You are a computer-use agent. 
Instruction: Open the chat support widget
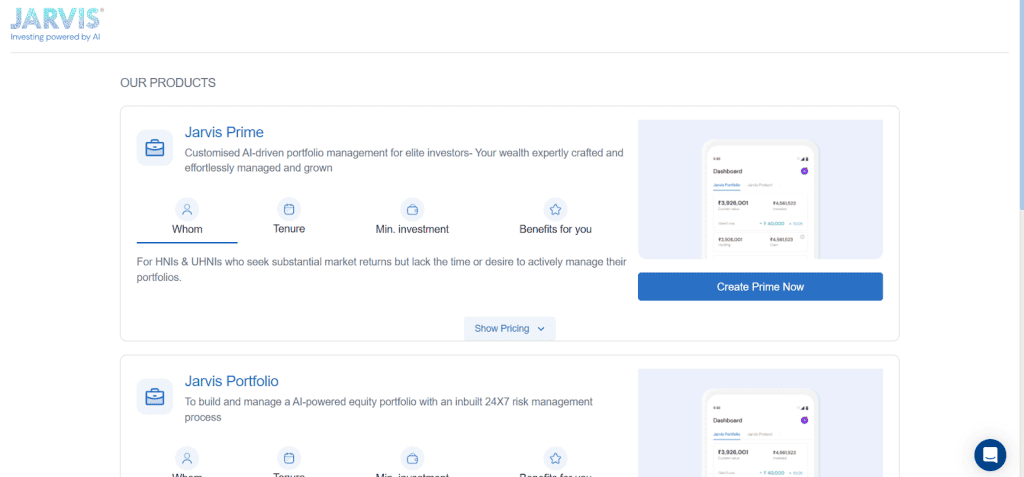989,455
